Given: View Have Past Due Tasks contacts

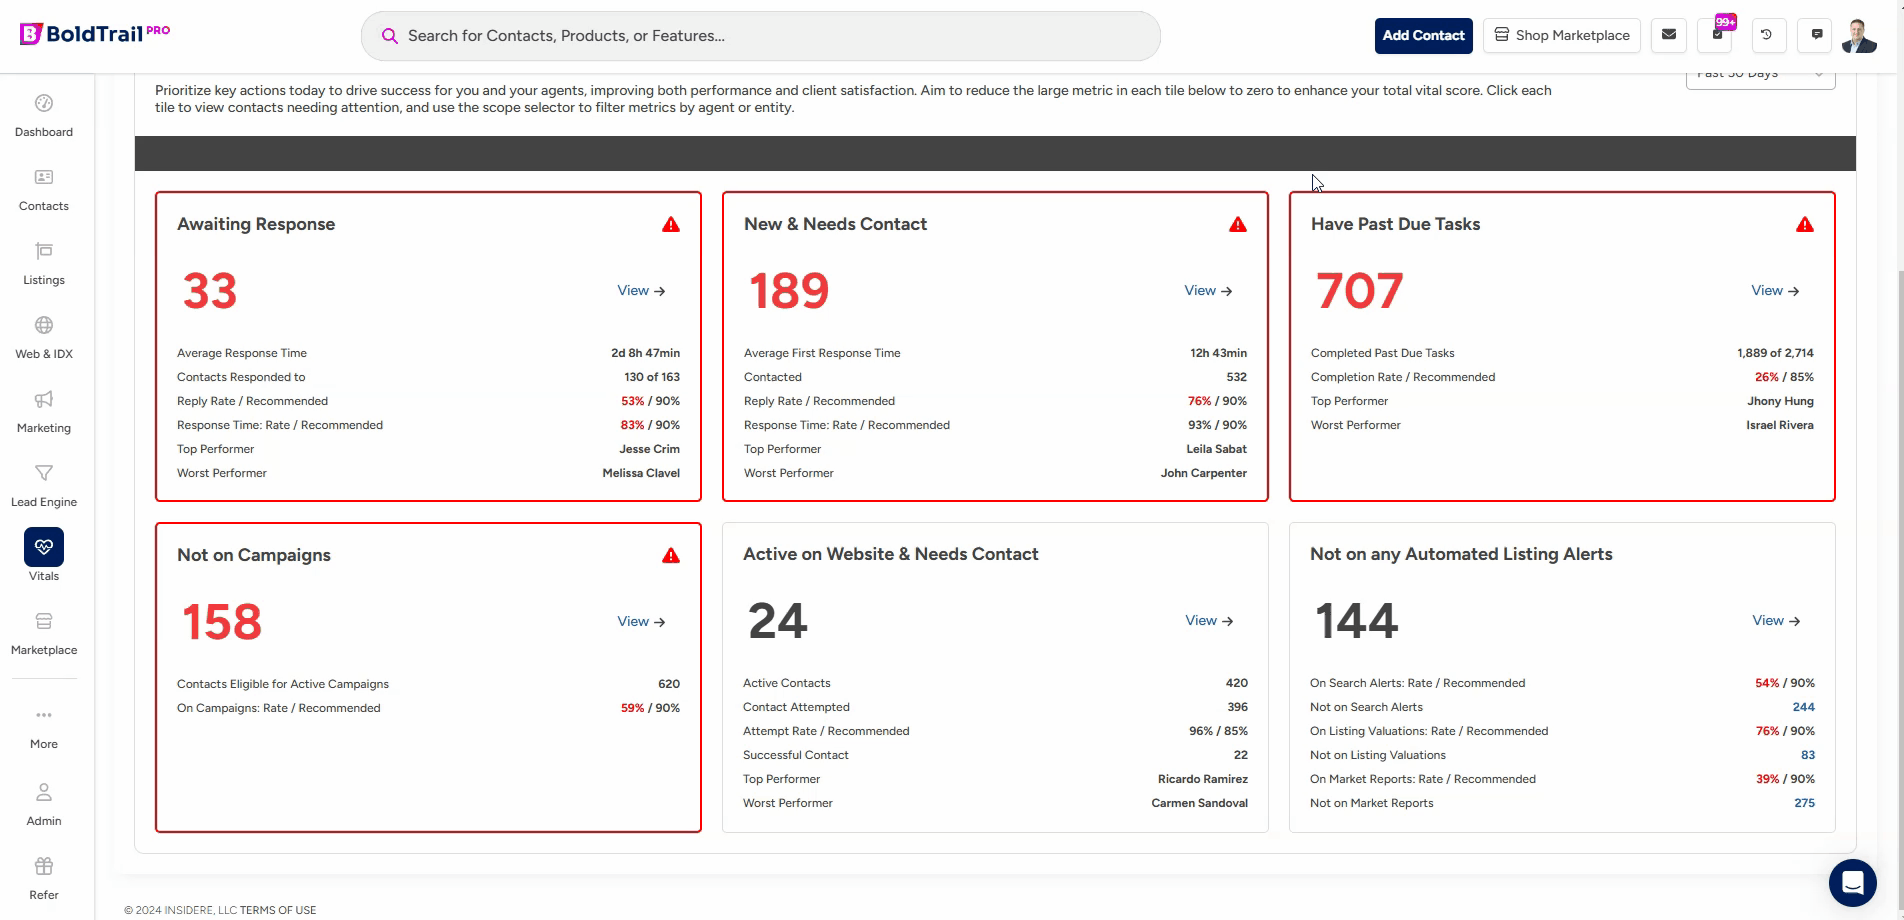Looking at the screenshot, I should [1775, 291].
